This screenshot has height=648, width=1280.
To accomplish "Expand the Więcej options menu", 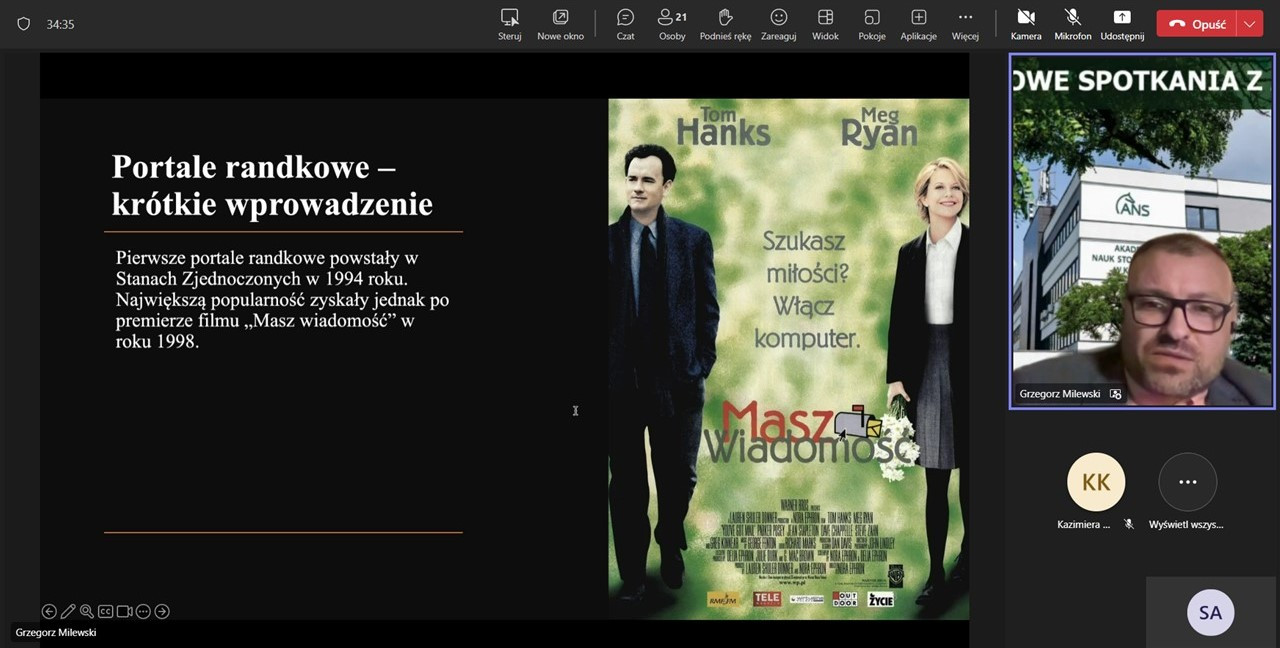I will pos(965,24).
